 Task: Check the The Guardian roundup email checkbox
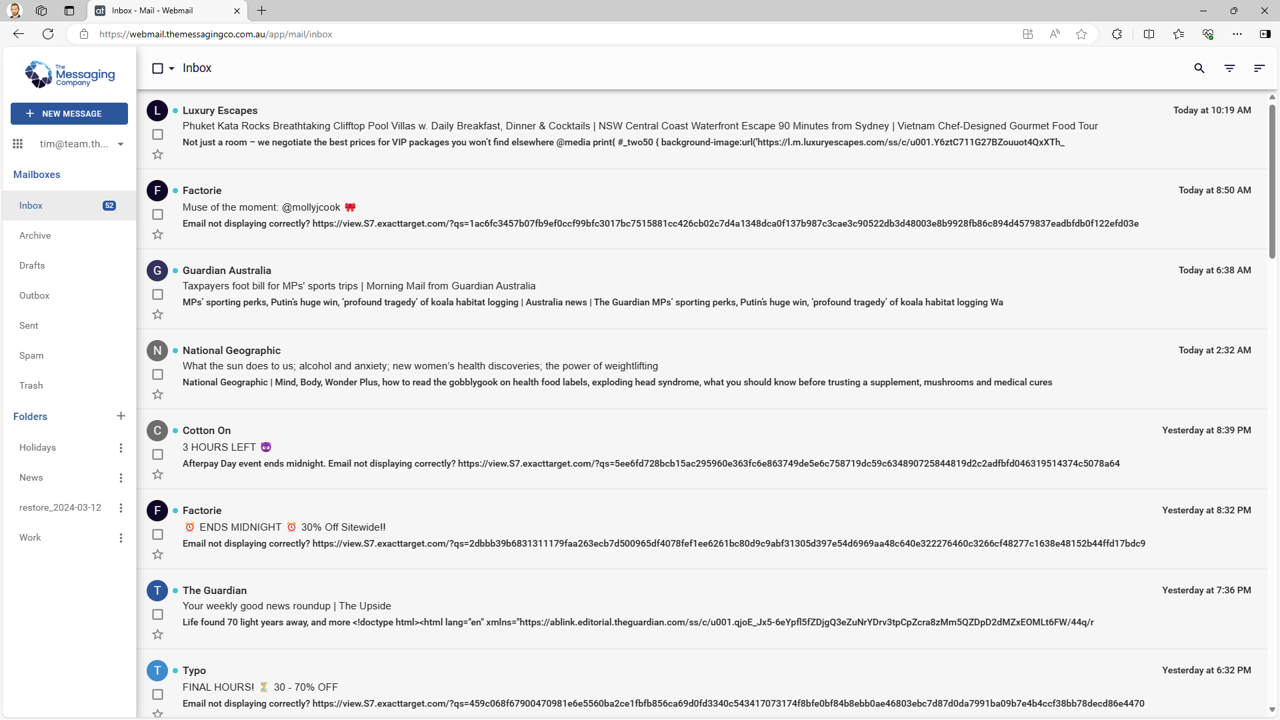click(x=157, y=614)
